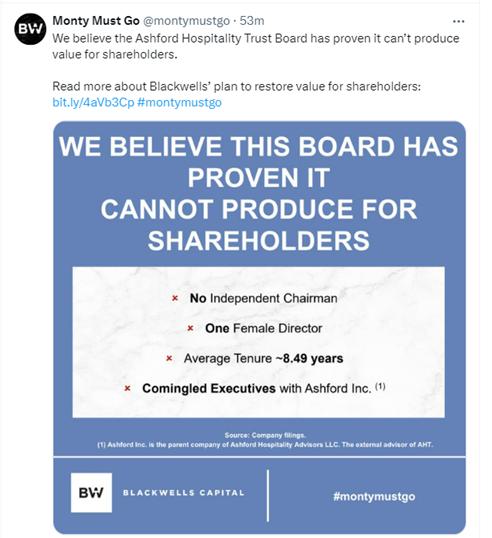
Task: Open the three-dot more options menu
Action: [x=458, y=21]
